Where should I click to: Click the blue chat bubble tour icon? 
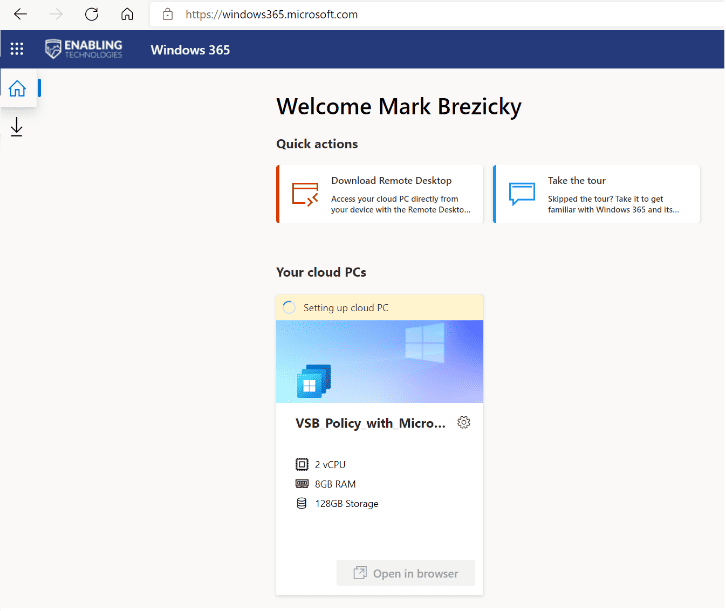(522, 193)
